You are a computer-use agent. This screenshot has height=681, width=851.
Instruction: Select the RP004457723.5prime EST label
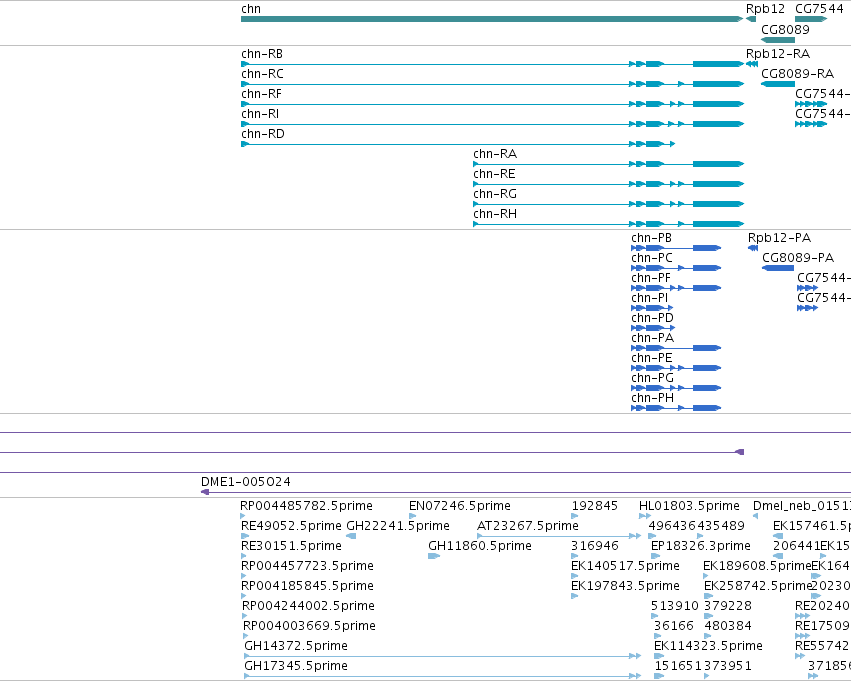coord(307,566)
